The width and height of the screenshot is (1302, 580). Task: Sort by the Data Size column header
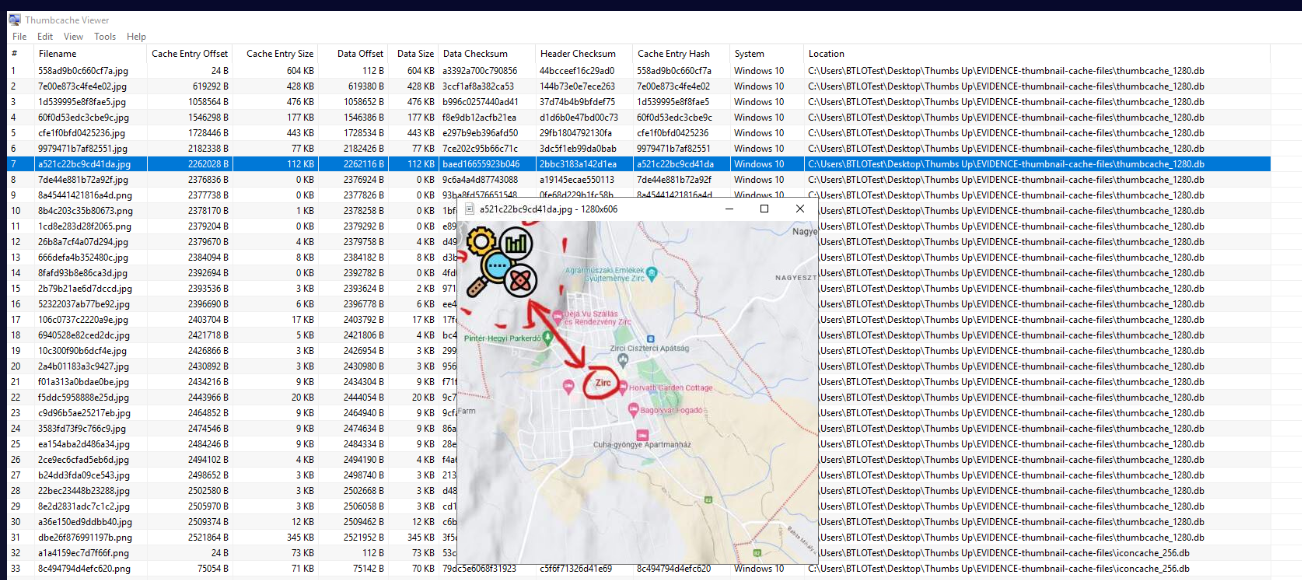coord(414,54)
